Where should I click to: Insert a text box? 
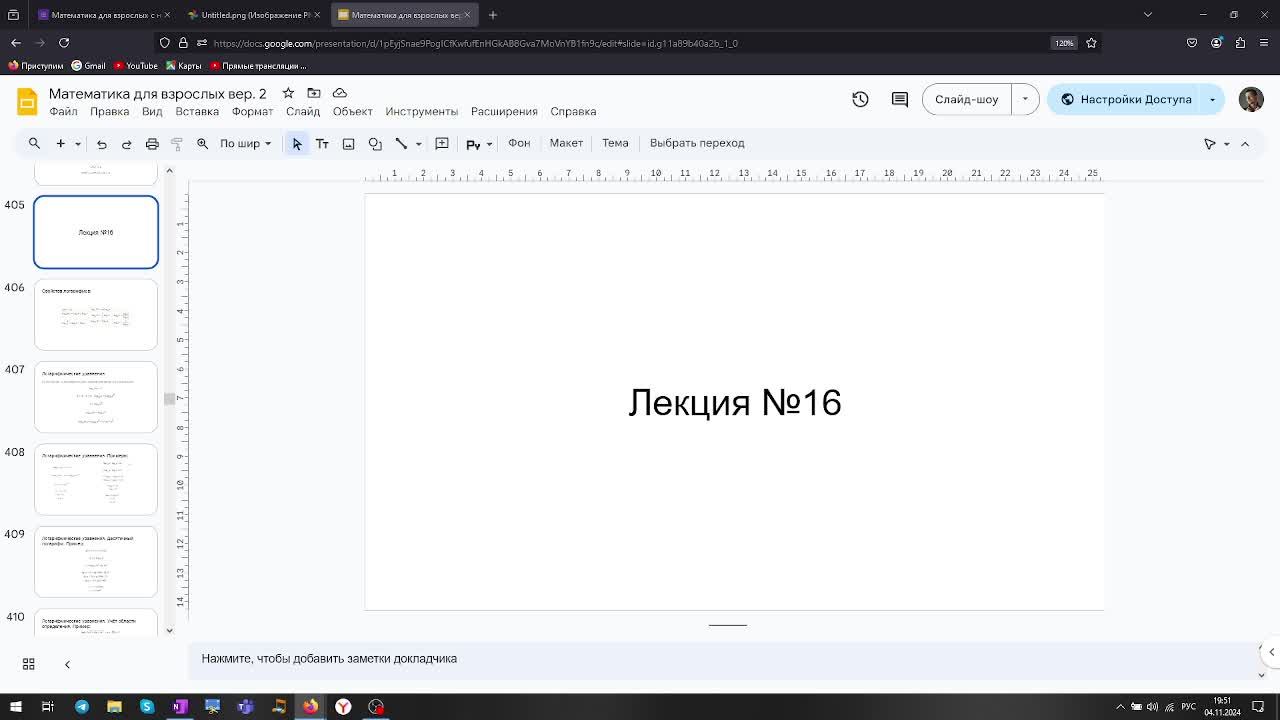click(x=322, y=143)
